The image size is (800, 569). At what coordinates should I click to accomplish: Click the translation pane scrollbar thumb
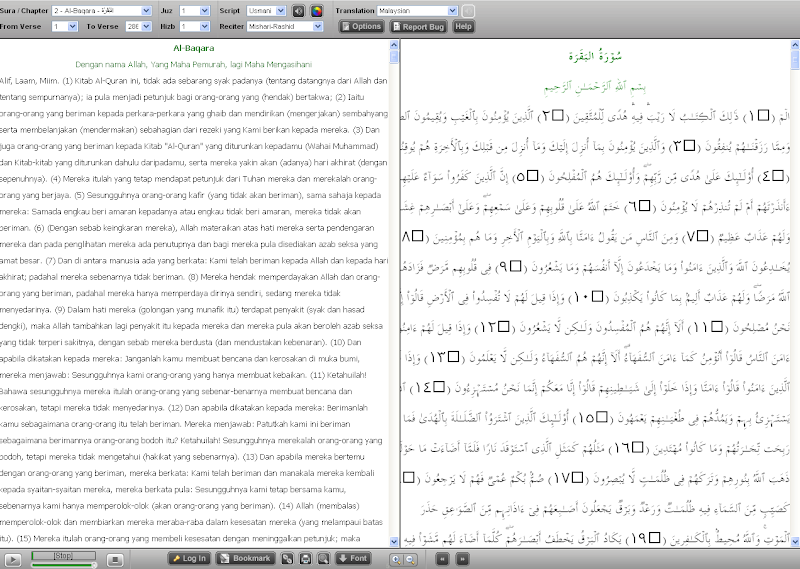pos(394,56)
